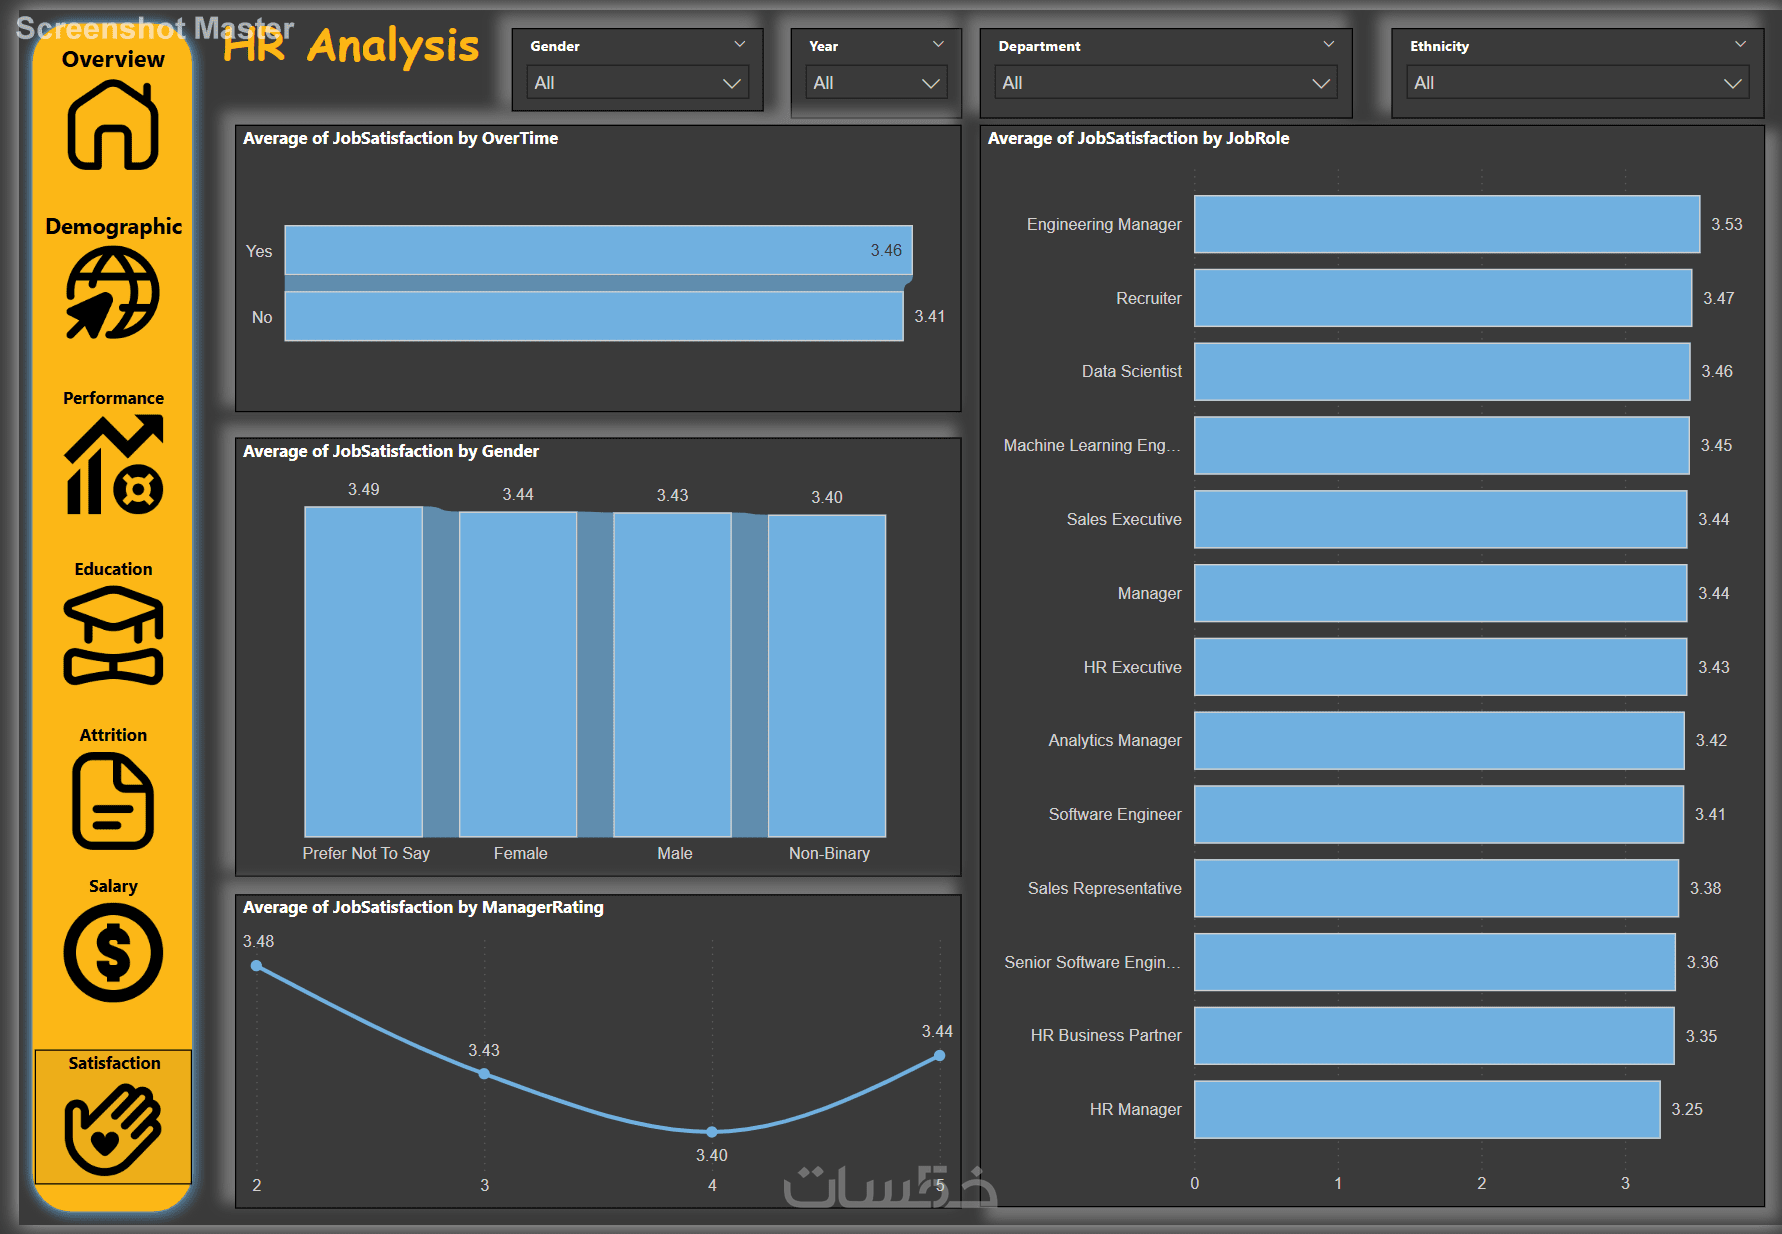
Task: Select the Education graduation cap icon
Action: coord(113,636)
